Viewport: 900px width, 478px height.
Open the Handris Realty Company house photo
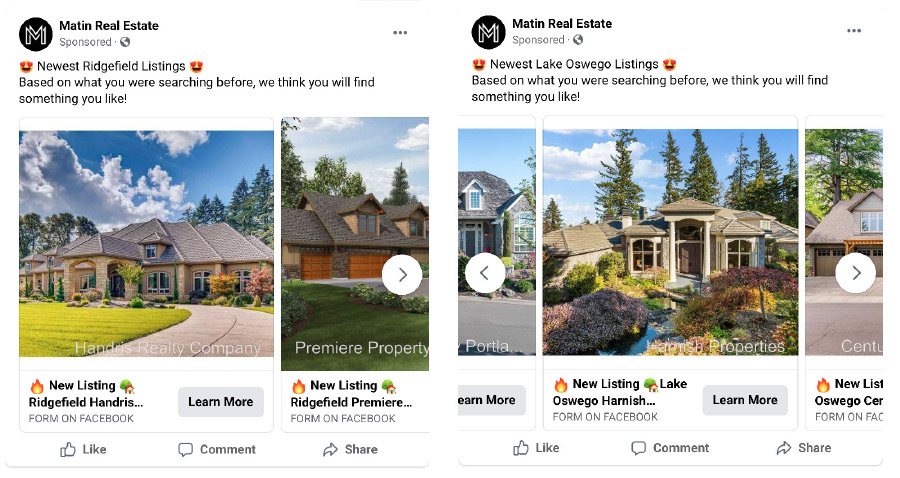(146, 244)
